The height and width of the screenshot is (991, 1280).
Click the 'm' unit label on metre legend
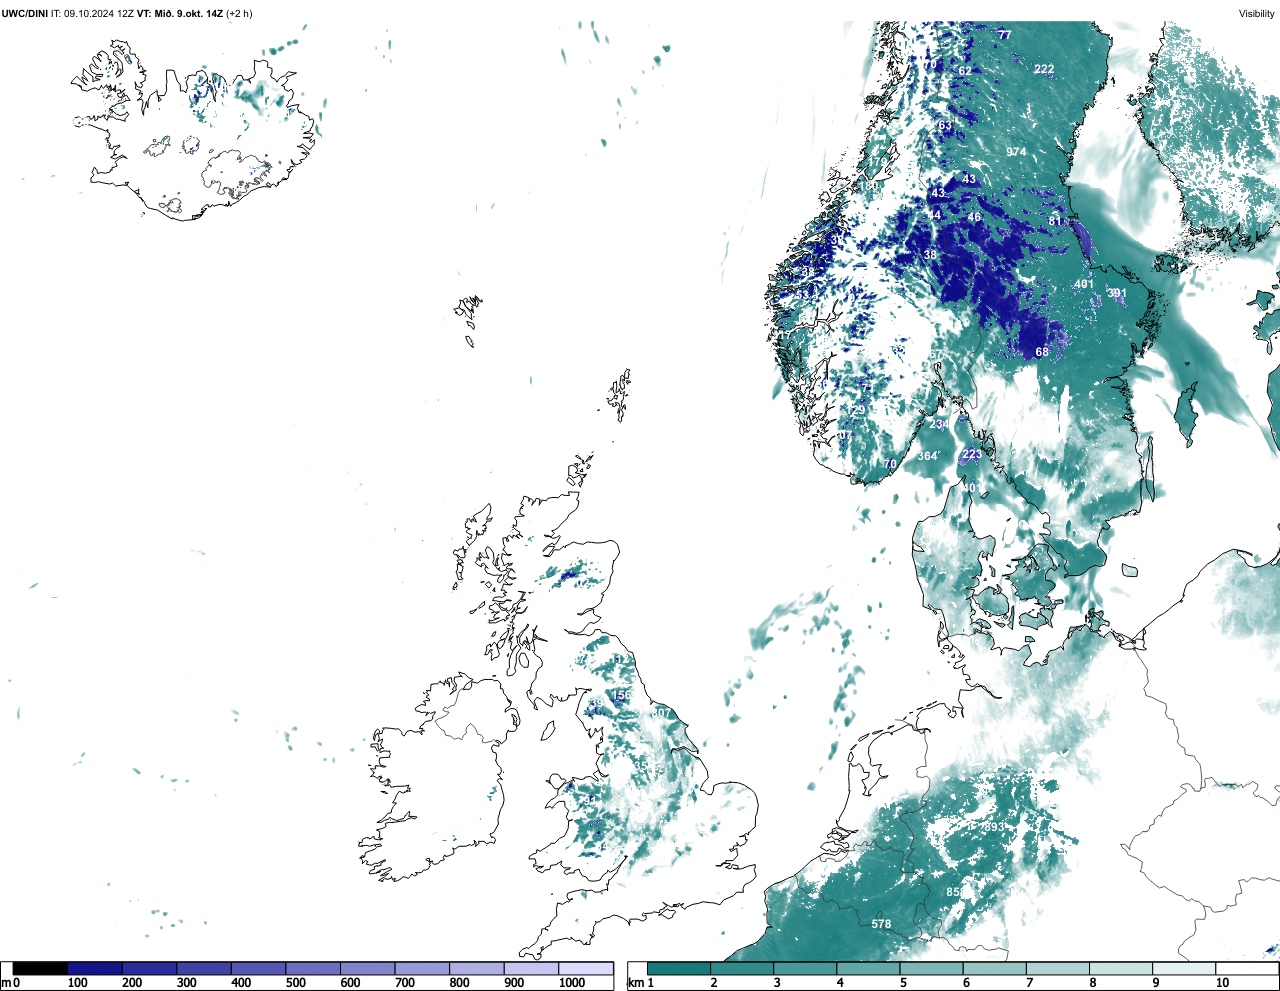[6, 983]
